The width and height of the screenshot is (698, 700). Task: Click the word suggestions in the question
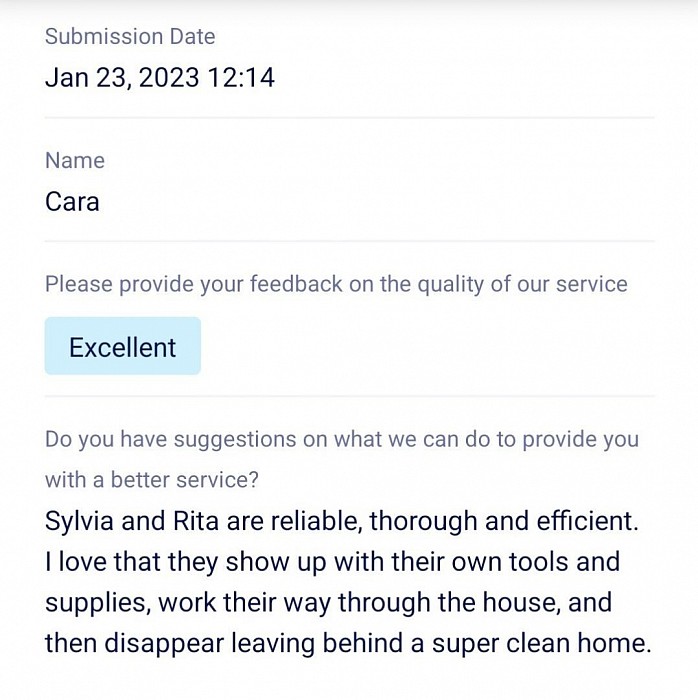coord(235,440)
